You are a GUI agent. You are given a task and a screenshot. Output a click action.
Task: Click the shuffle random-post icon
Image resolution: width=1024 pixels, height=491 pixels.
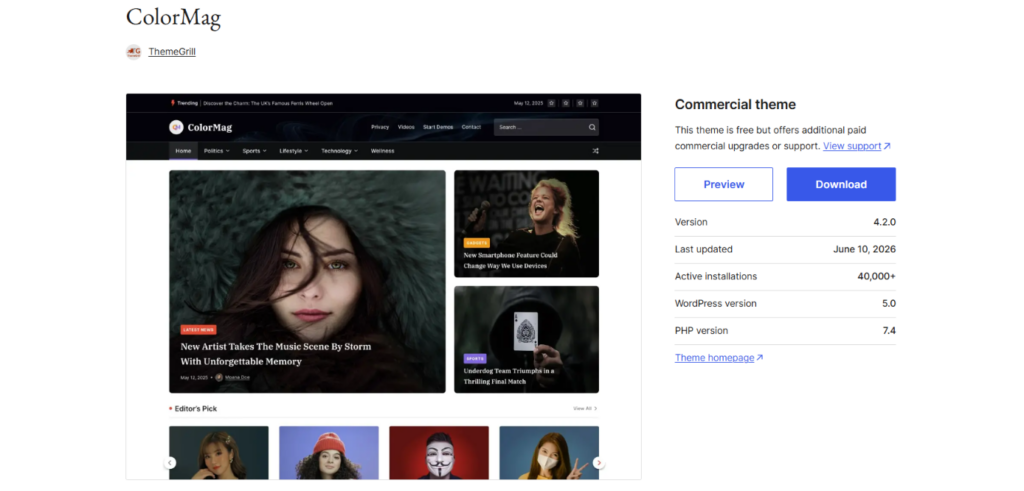point(595,151)
